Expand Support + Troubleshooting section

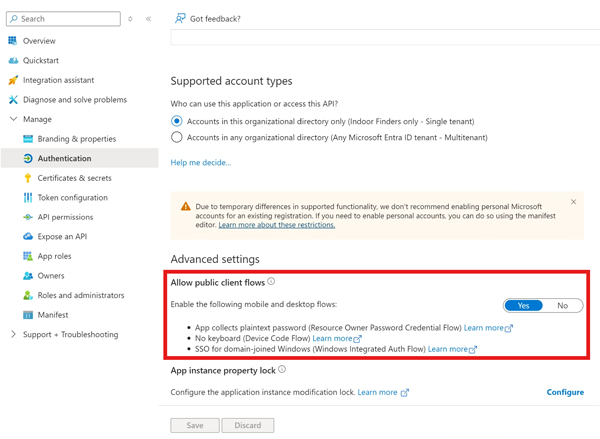point(13,334)
